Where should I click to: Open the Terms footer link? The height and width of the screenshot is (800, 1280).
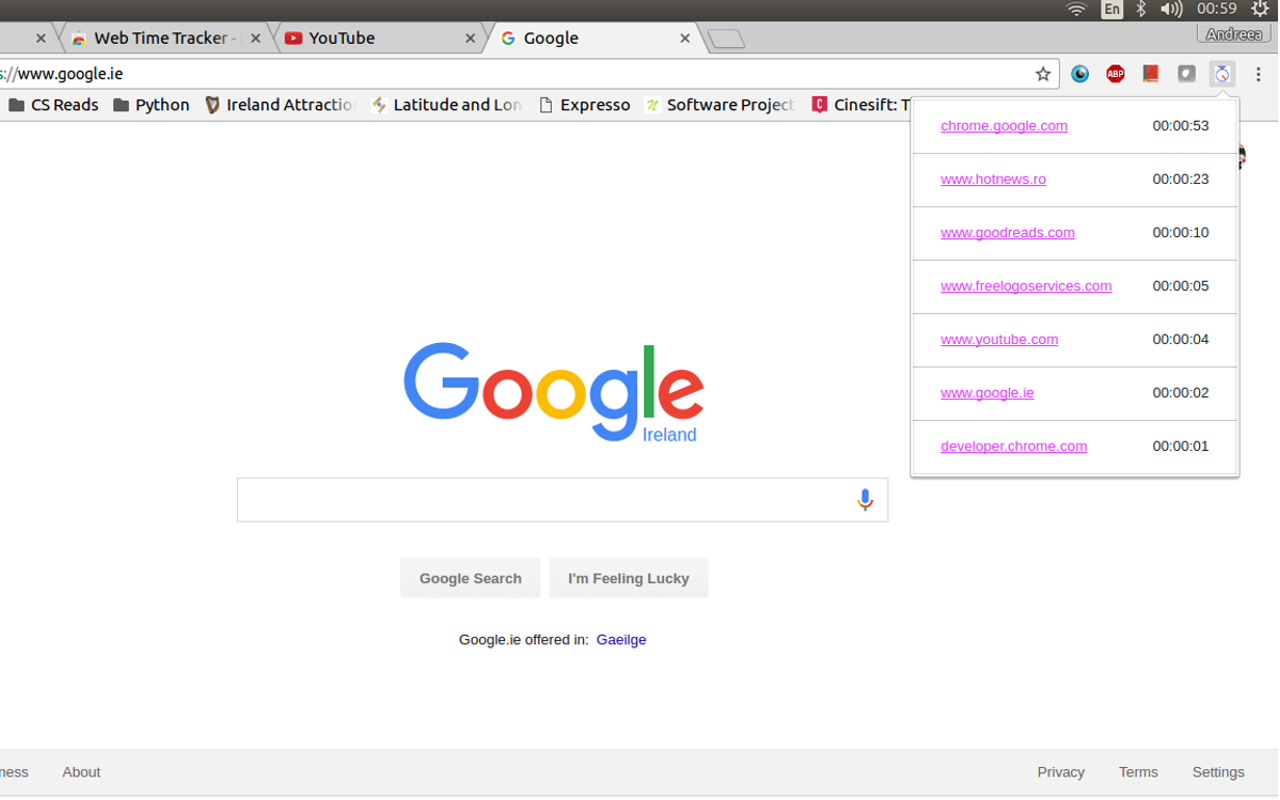point(1138,772)
